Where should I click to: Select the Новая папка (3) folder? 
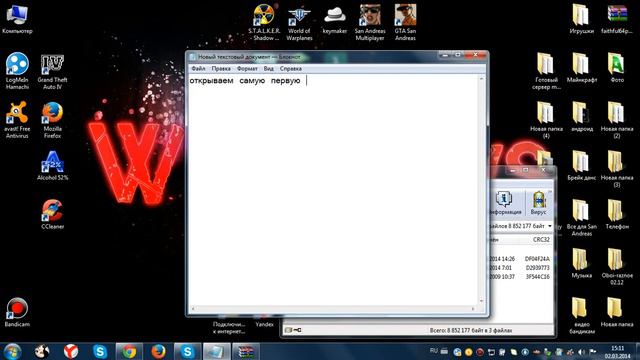click(x=617, y=169)
